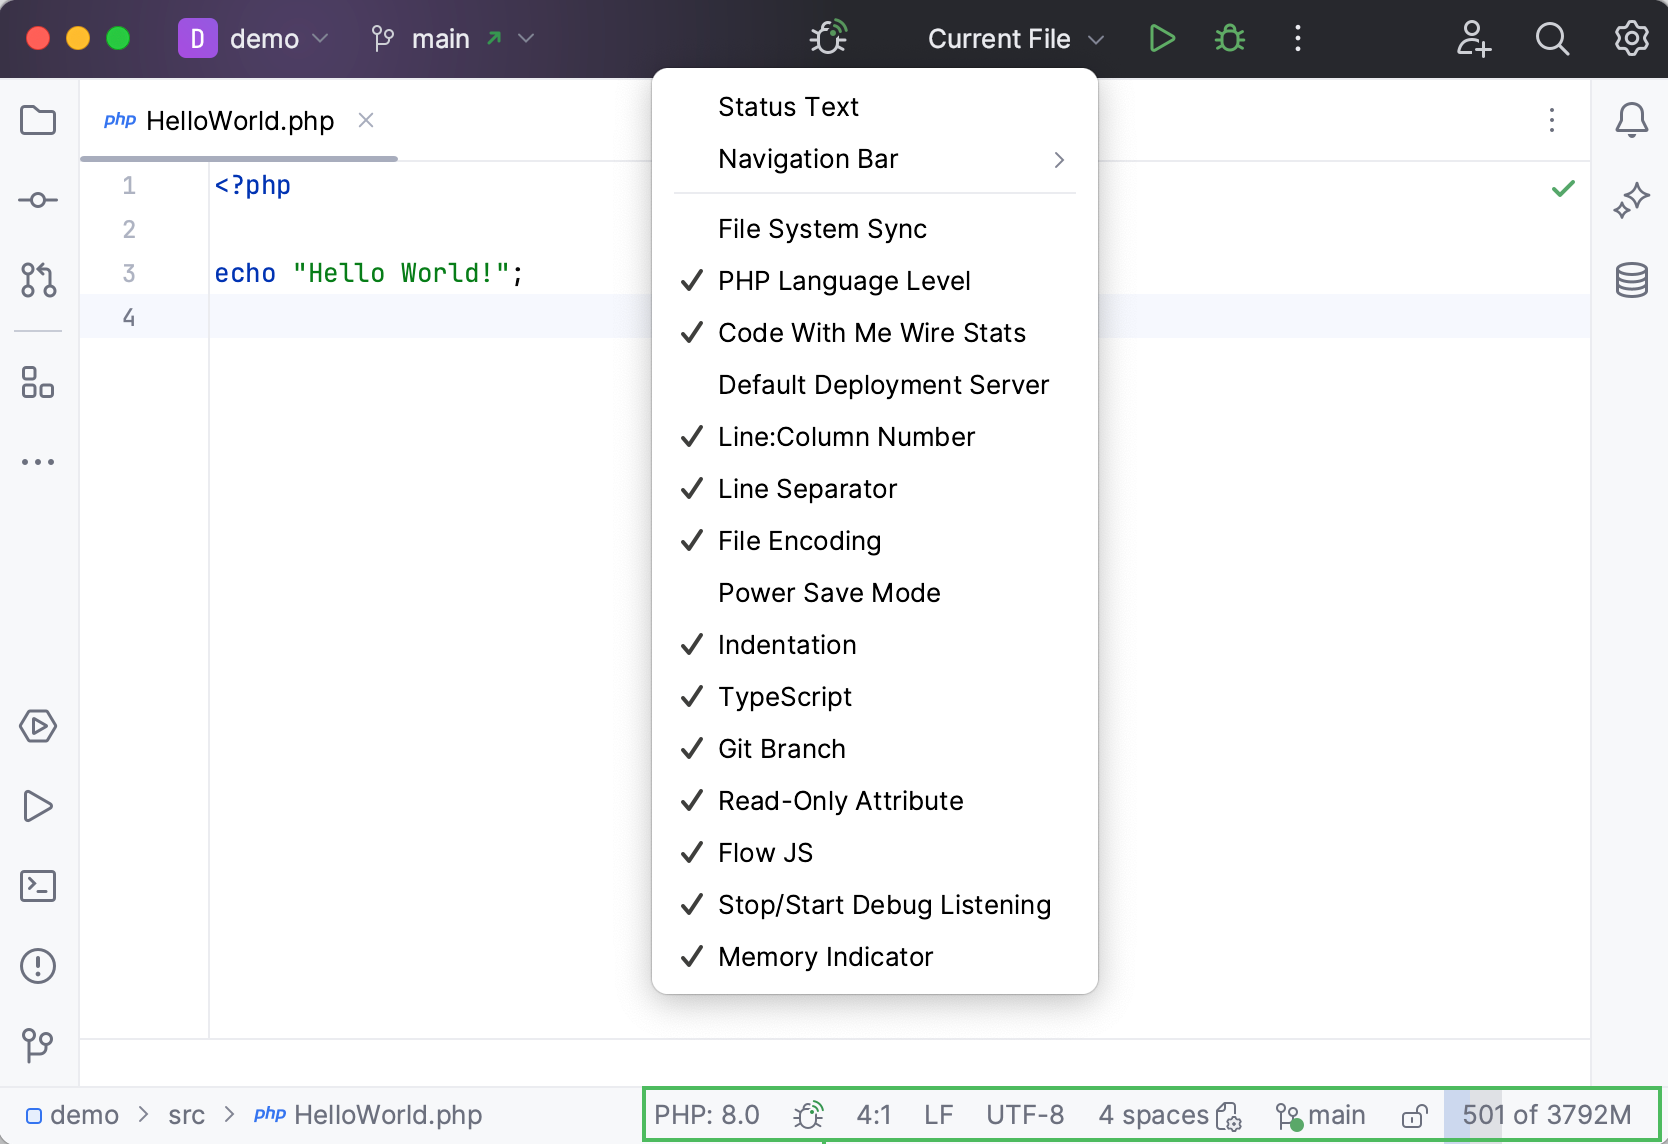Select the HelloWorld.php editor tab
The width and height of the screenshot is (1668, 1144).
coord(239,120)
